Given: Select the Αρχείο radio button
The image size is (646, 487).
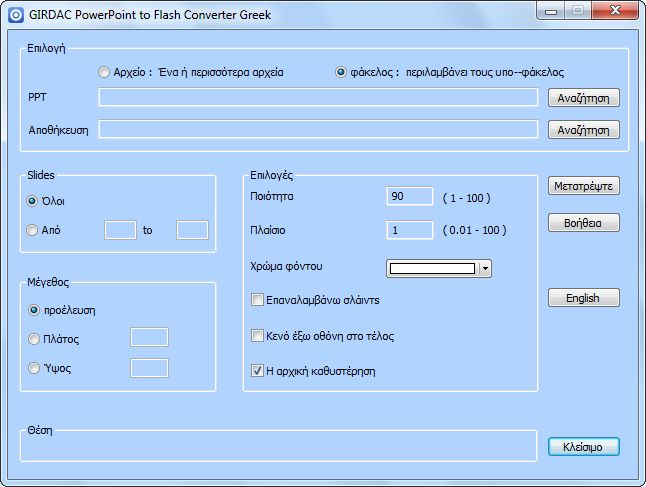Looking at the screenshot, I should click(104, 72).
